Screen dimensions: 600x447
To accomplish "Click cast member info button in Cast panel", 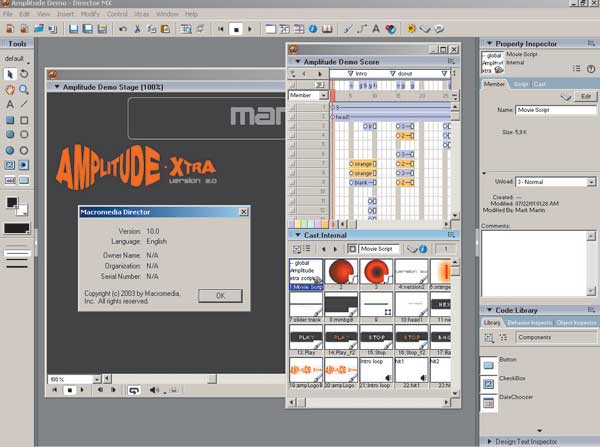I will pyautogui.click(x=423, y=249).
